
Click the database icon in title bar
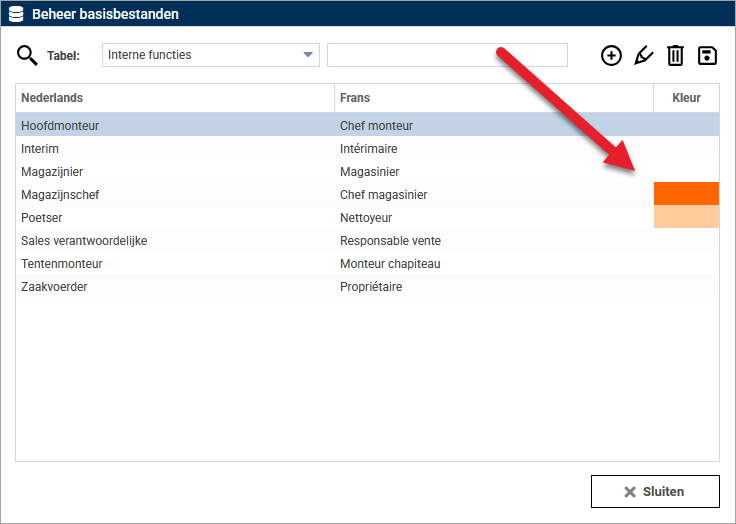tap(16, 14)
